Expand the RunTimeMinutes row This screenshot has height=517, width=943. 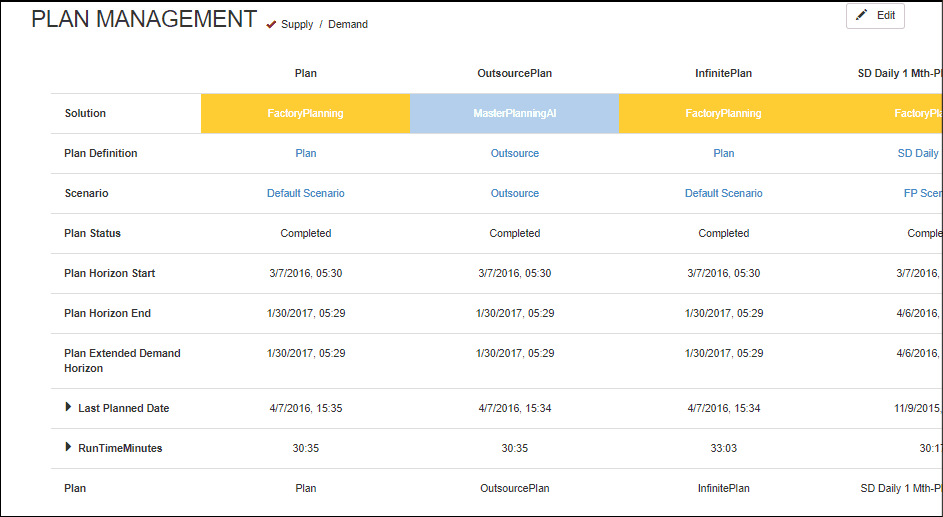[x=69, y=447]
